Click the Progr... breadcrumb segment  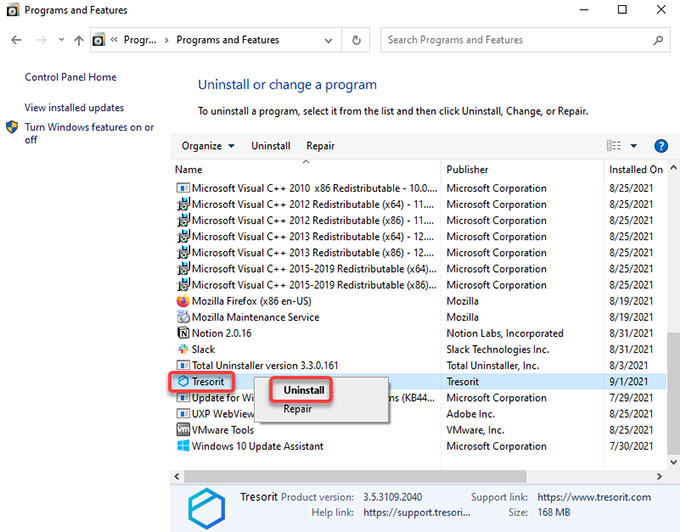tap(140, 40)
